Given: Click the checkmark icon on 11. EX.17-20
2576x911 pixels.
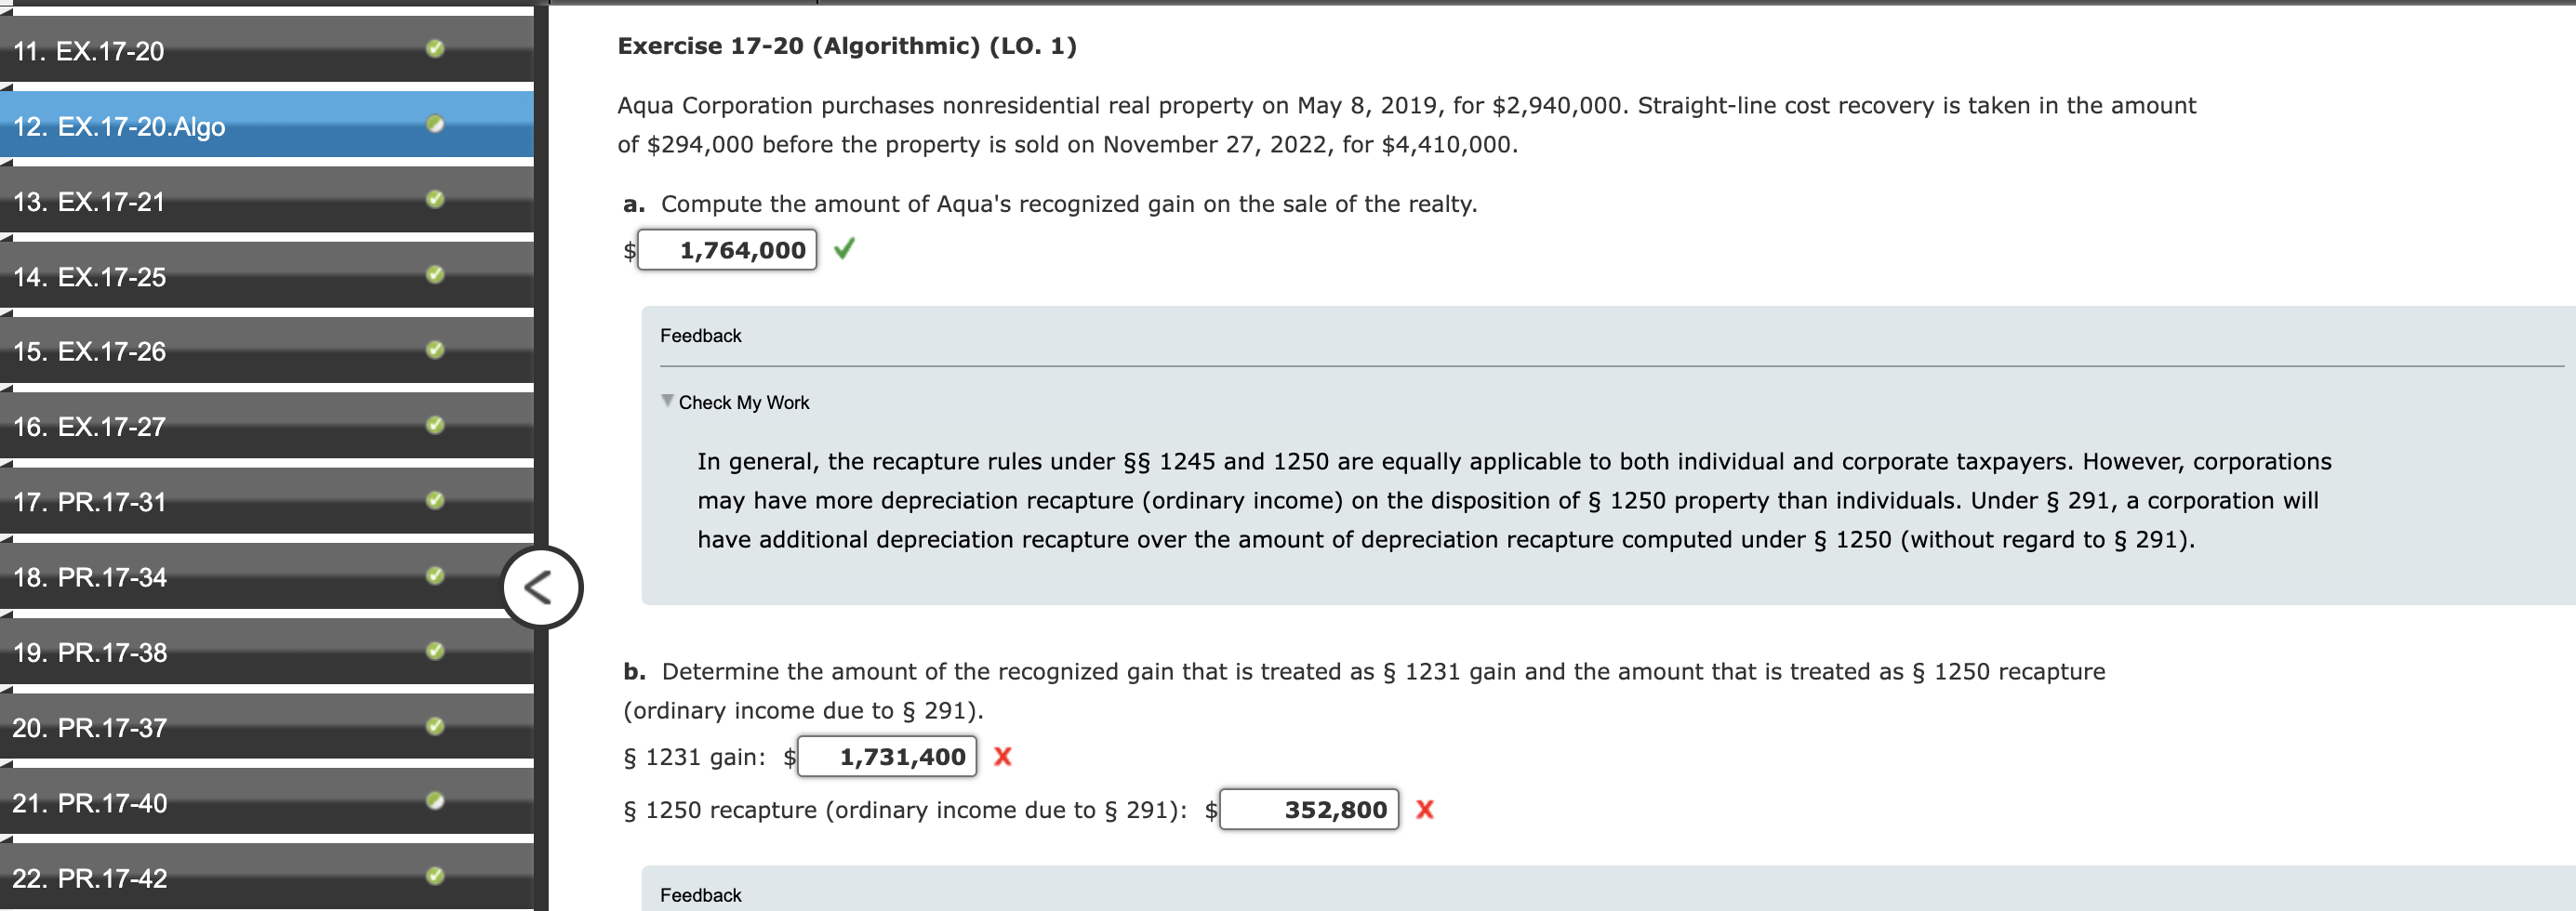Looking at the screenshot, I should point(434,51).
